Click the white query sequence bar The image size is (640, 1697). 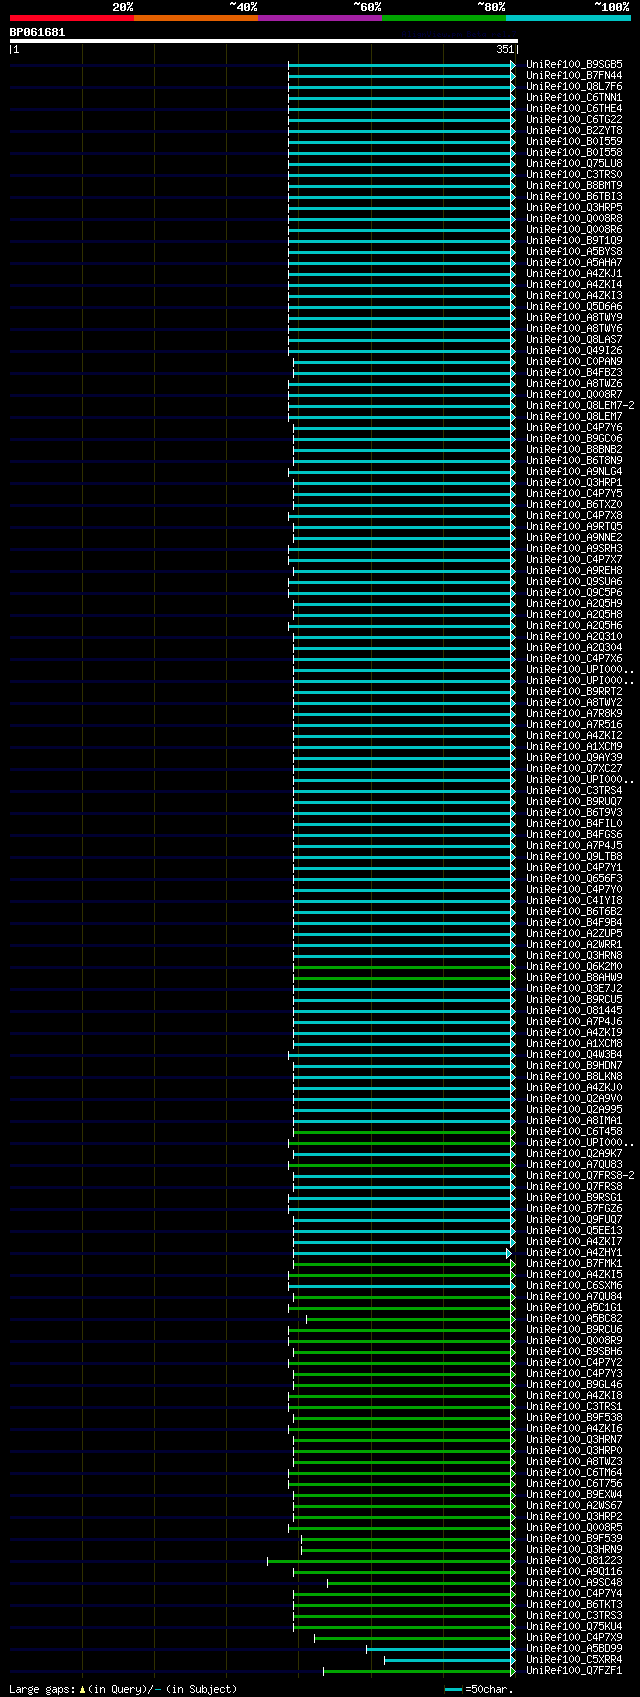263,41
